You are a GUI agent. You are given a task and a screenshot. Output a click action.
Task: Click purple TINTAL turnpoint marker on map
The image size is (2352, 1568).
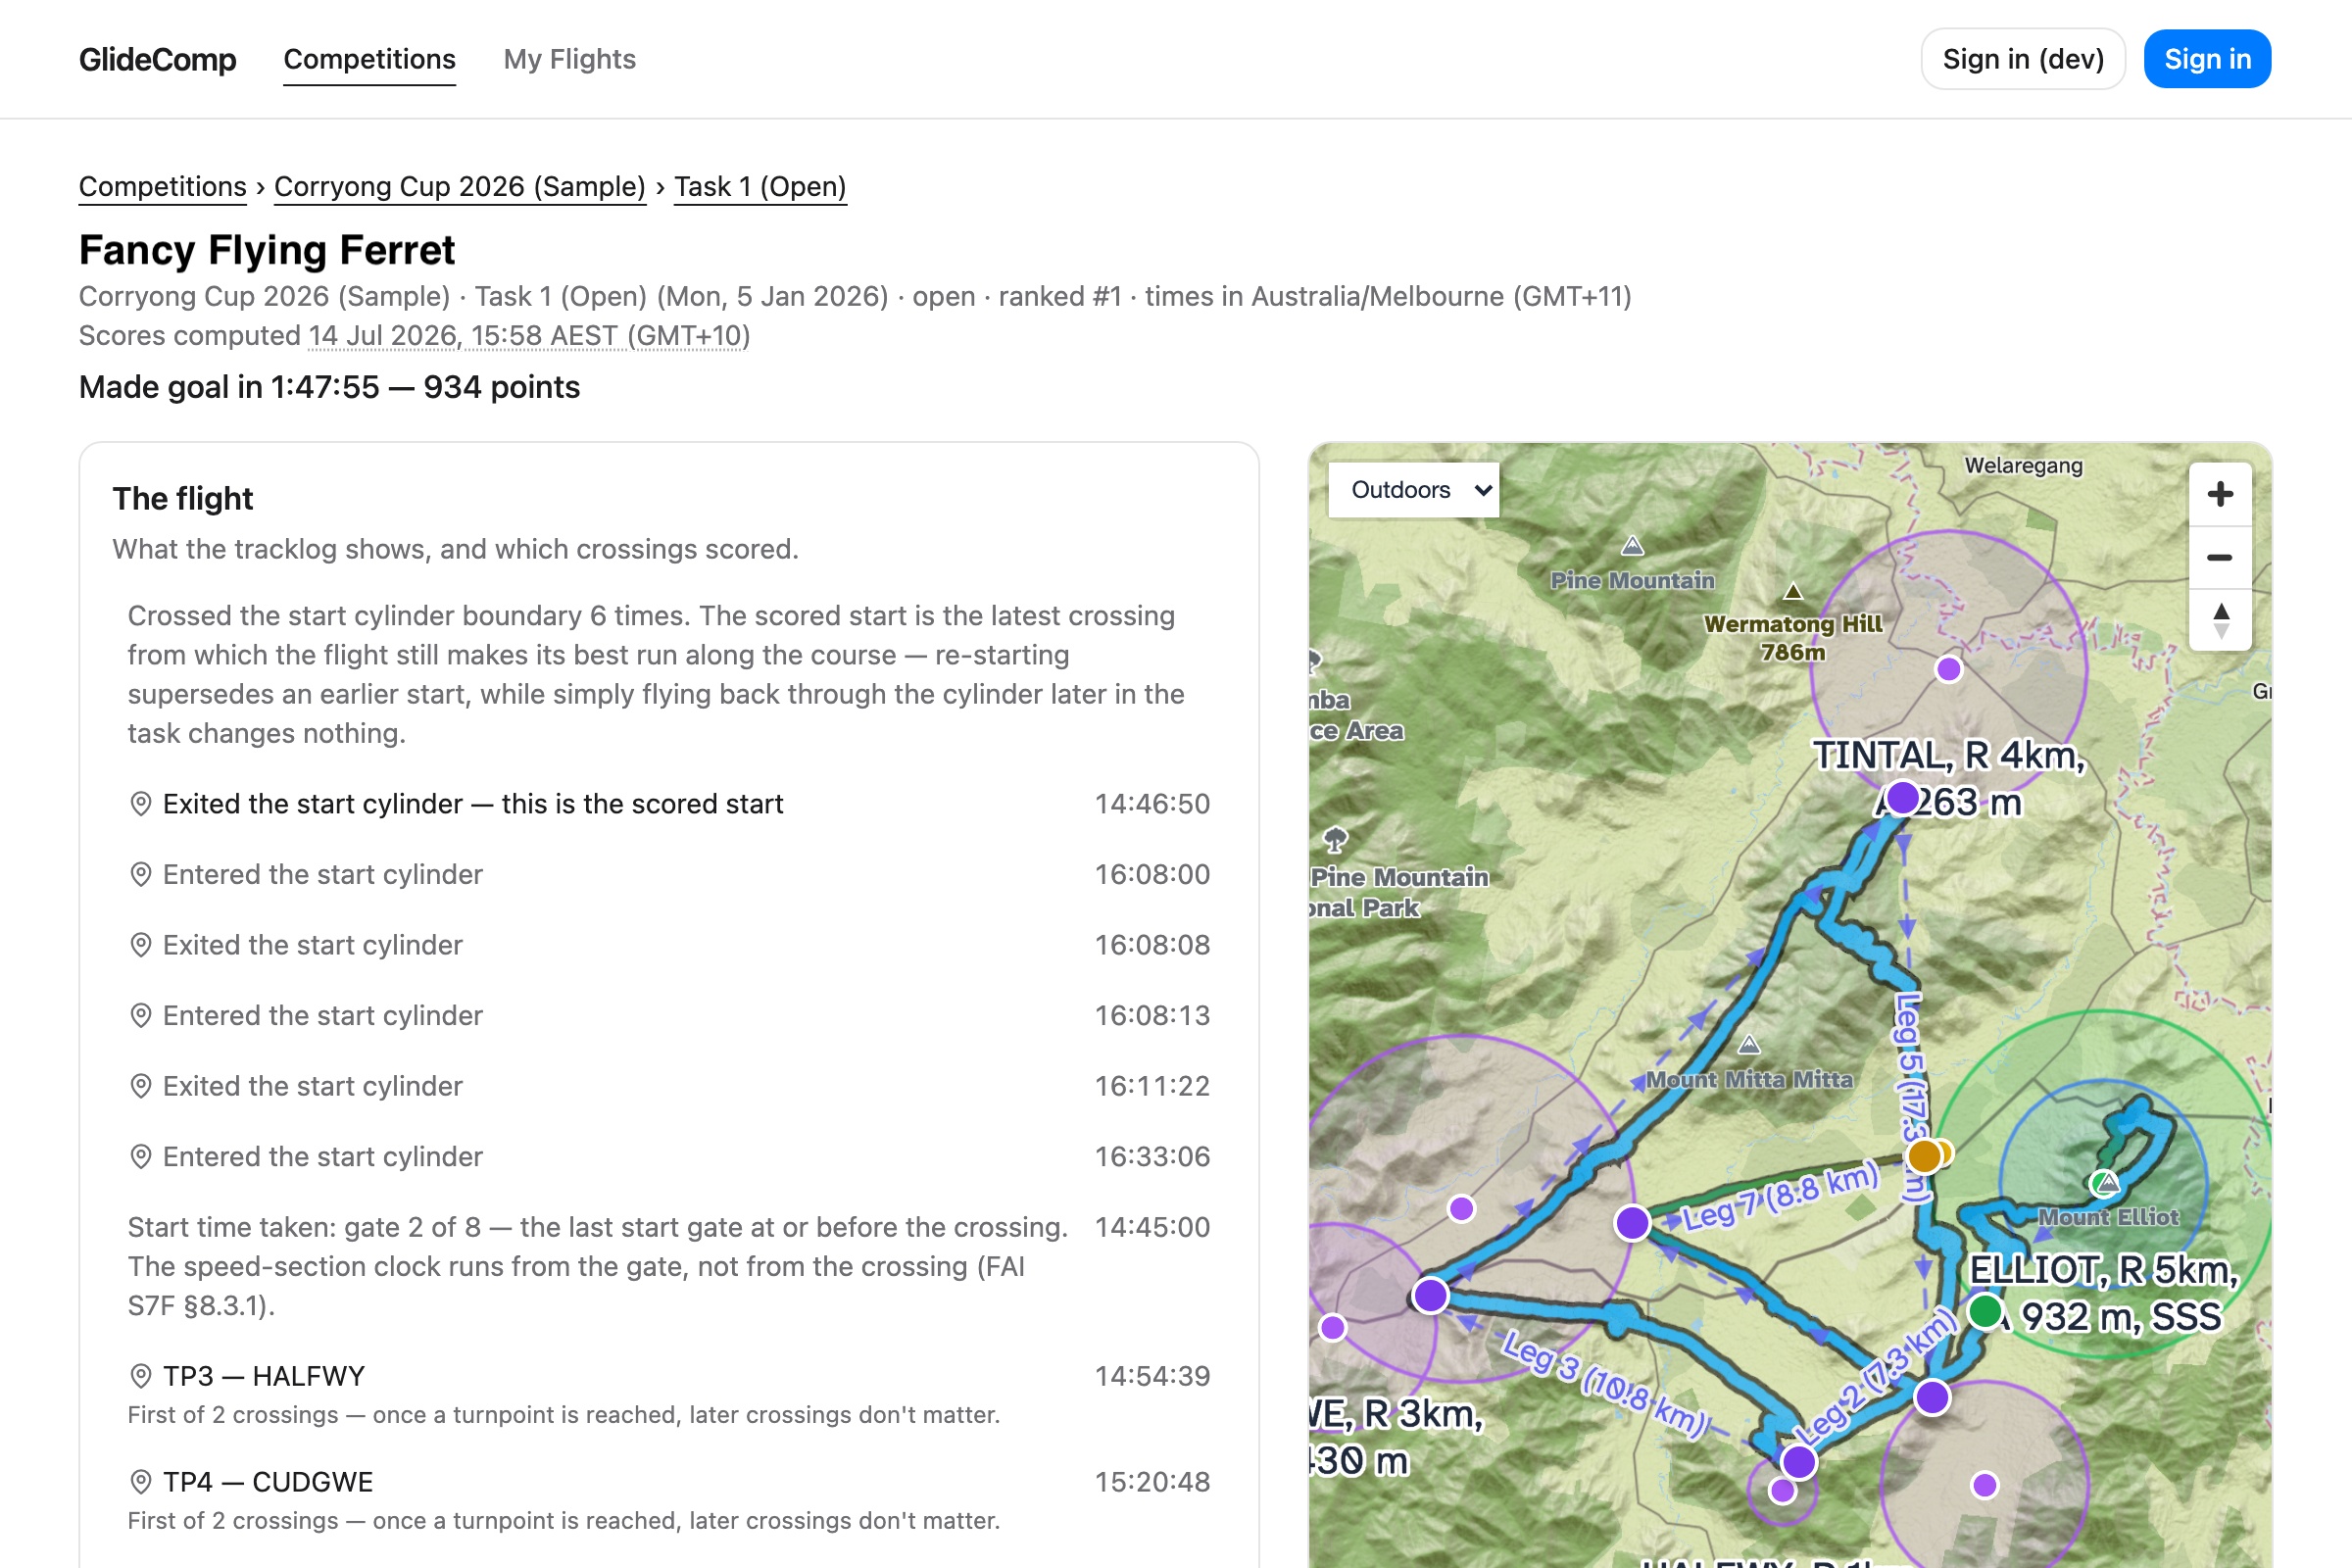1902,798
